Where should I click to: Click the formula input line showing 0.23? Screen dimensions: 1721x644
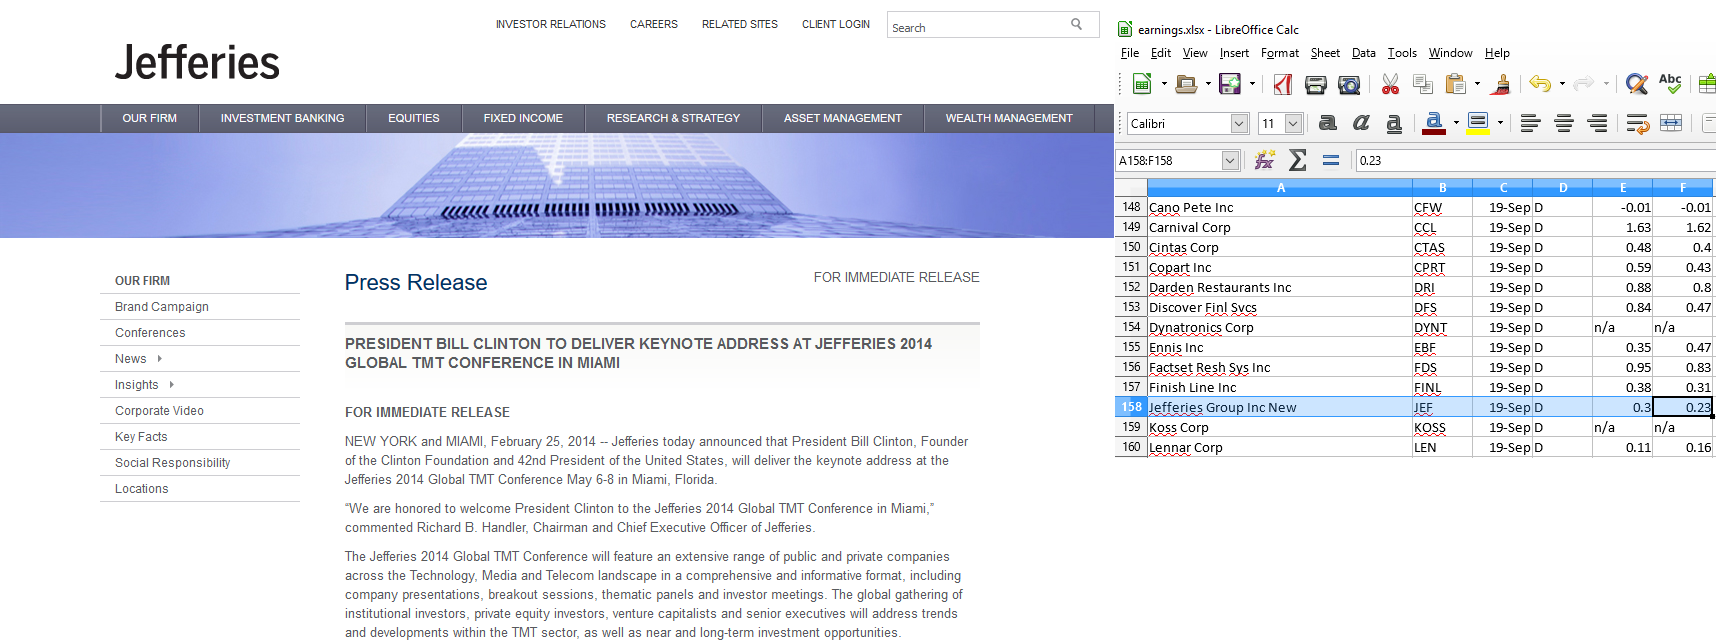[x=1537, y=160]
